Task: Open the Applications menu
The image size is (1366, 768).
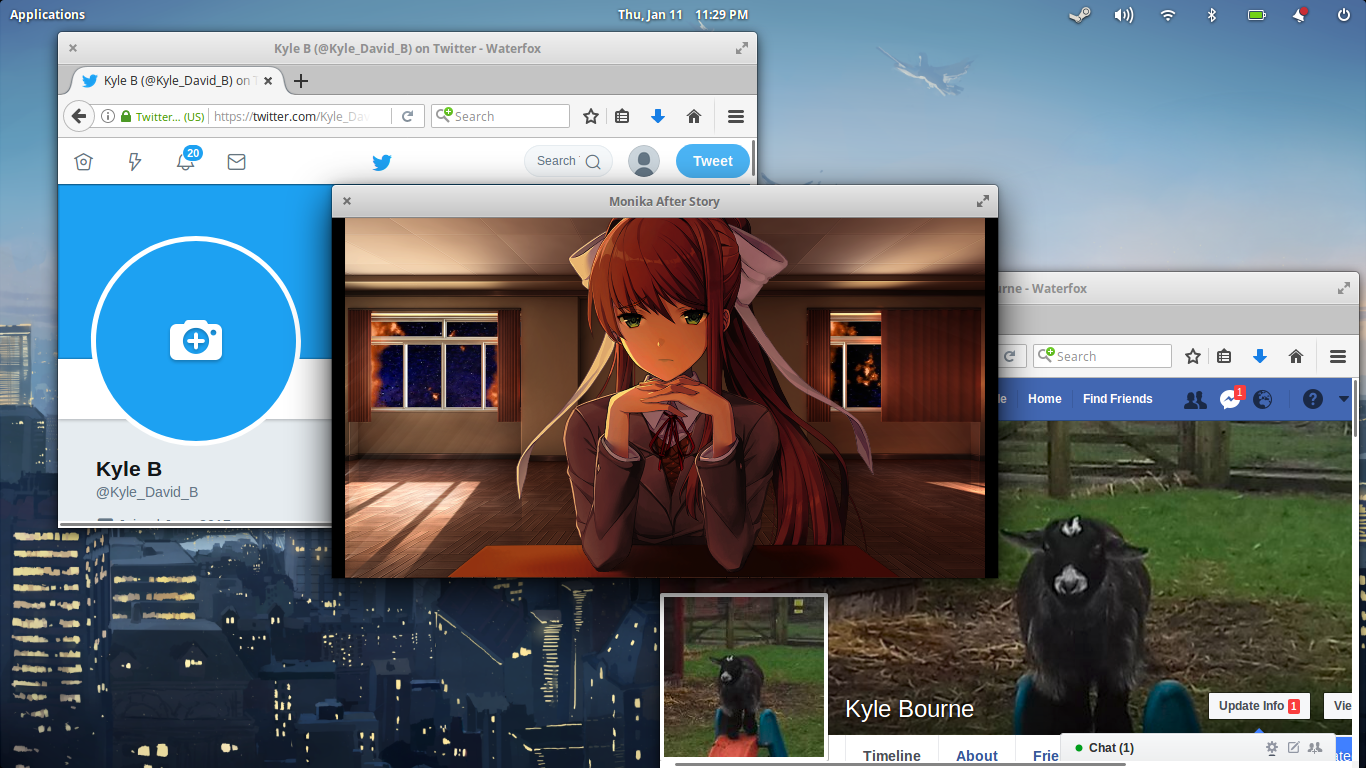Action: pyautogui.click(x=47, y=14)
